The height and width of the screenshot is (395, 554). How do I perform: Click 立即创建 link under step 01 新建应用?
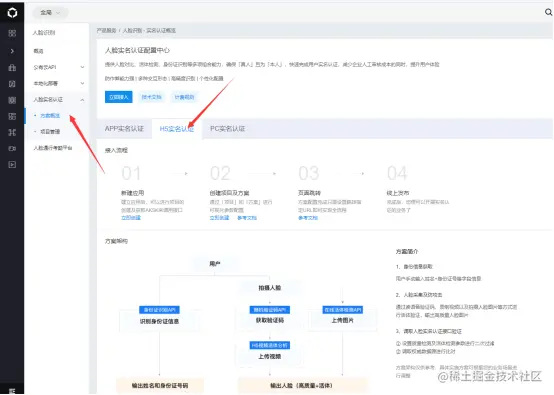point(131,218)
